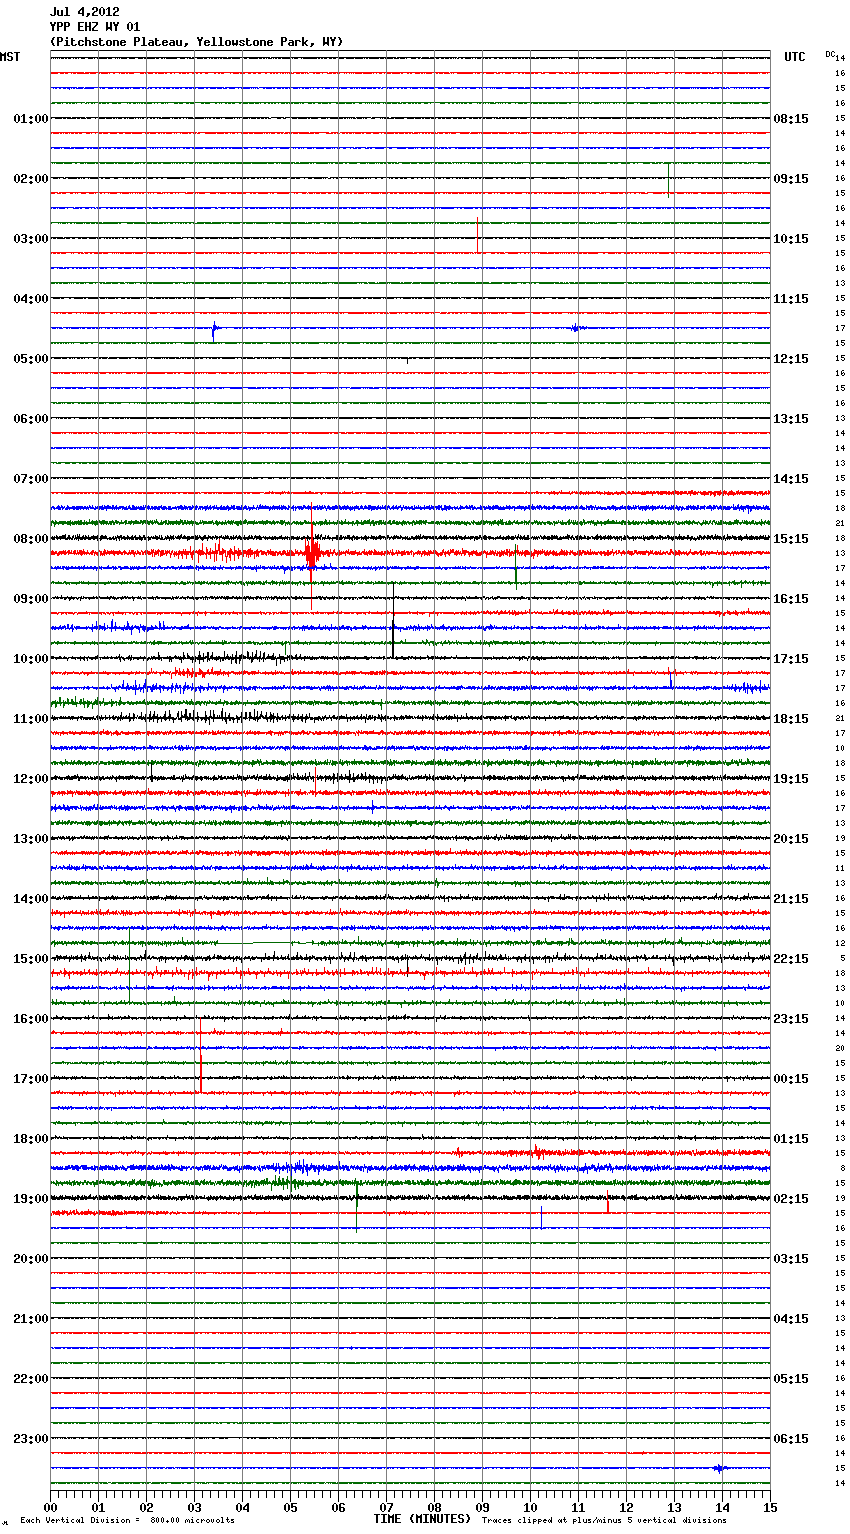
Task: Click the 04:15 UTC time label
Action: click(791, 1319)
